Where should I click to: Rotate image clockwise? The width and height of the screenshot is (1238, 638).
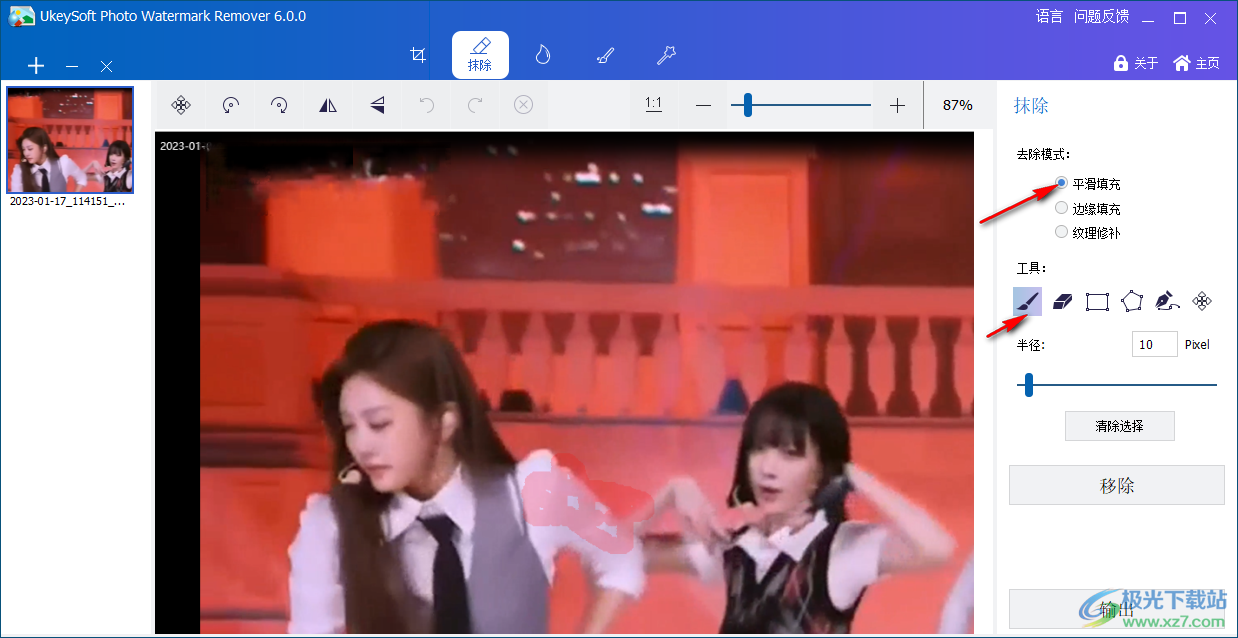click(x=279, y=104)
